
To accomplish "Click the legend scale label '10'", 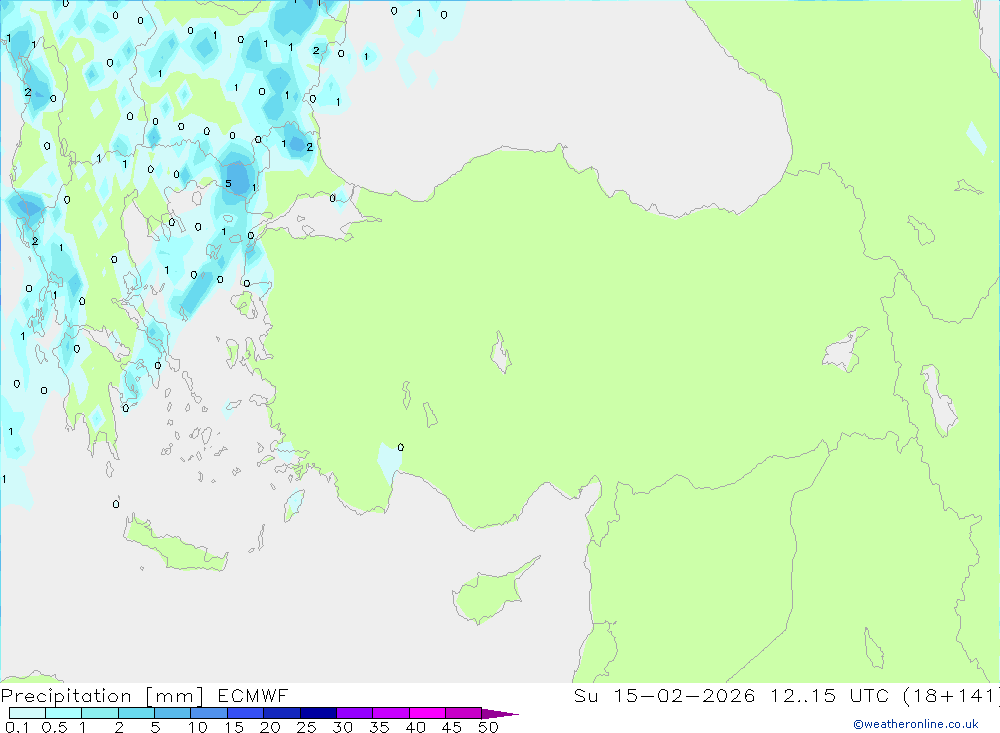I will [198, 727].
